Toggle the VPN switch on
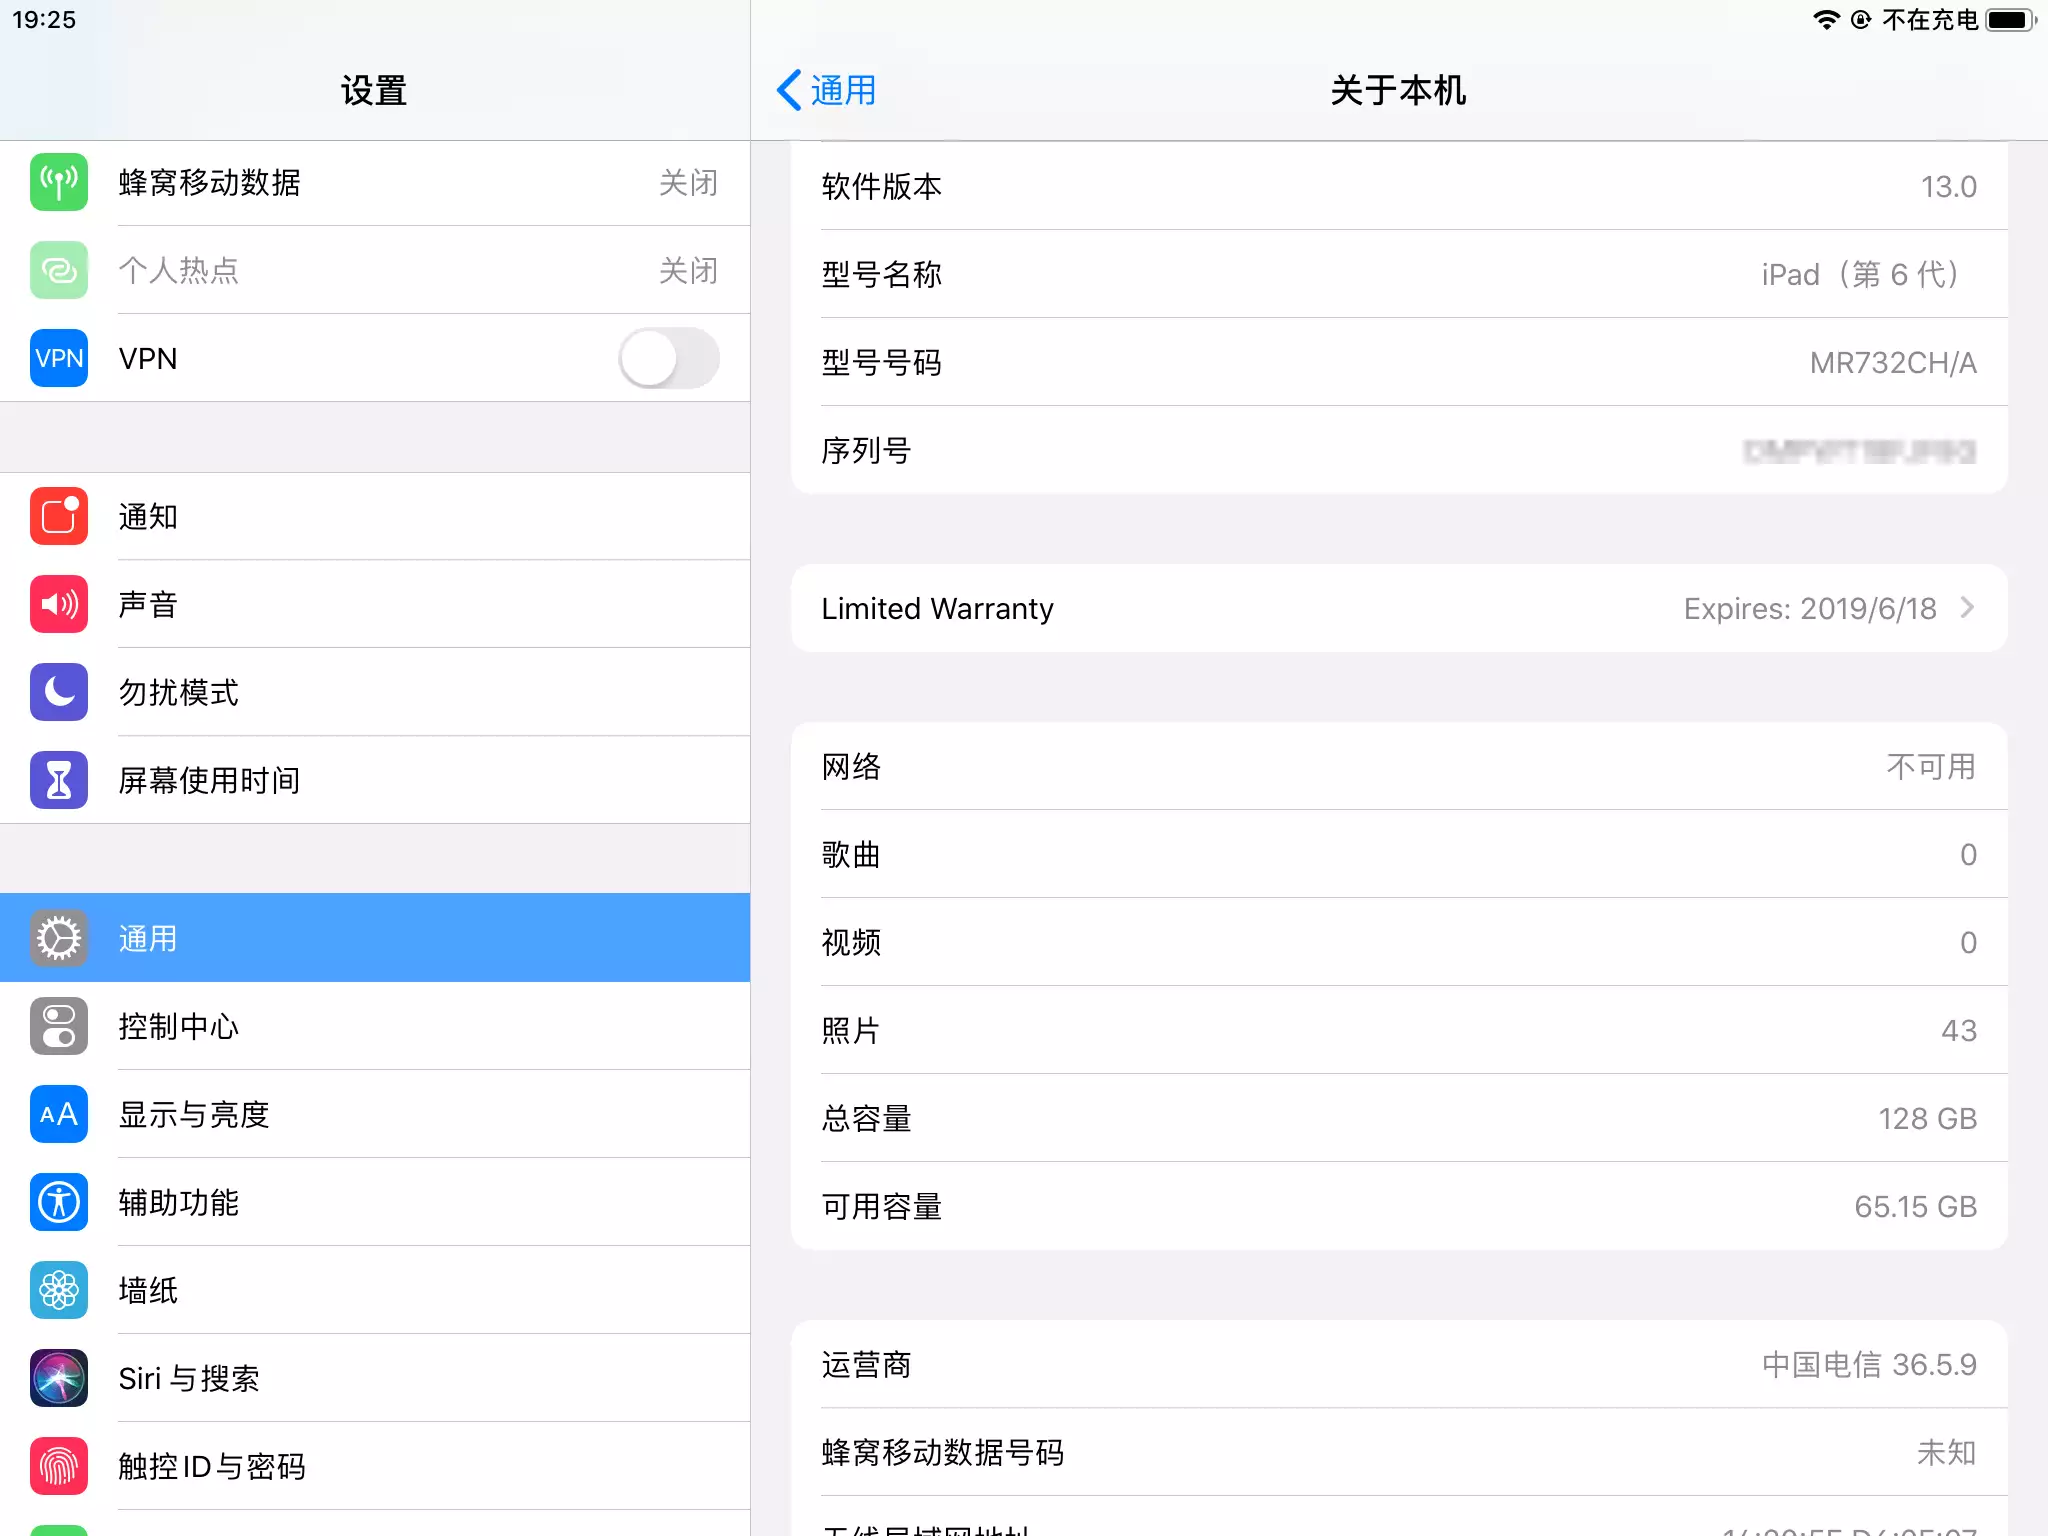Viewport: 2048px width, 1536px height. click(668, 358)
